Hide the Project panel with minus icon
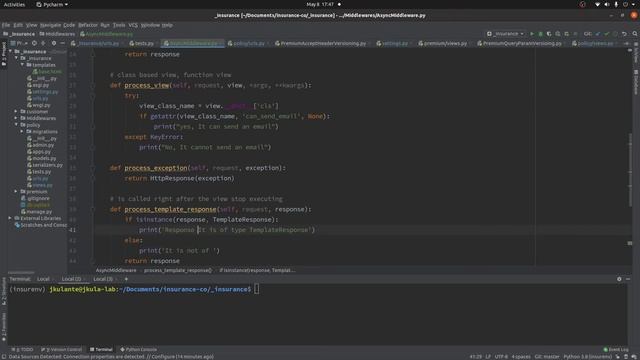The image size is (640, 360). [62, 43]
